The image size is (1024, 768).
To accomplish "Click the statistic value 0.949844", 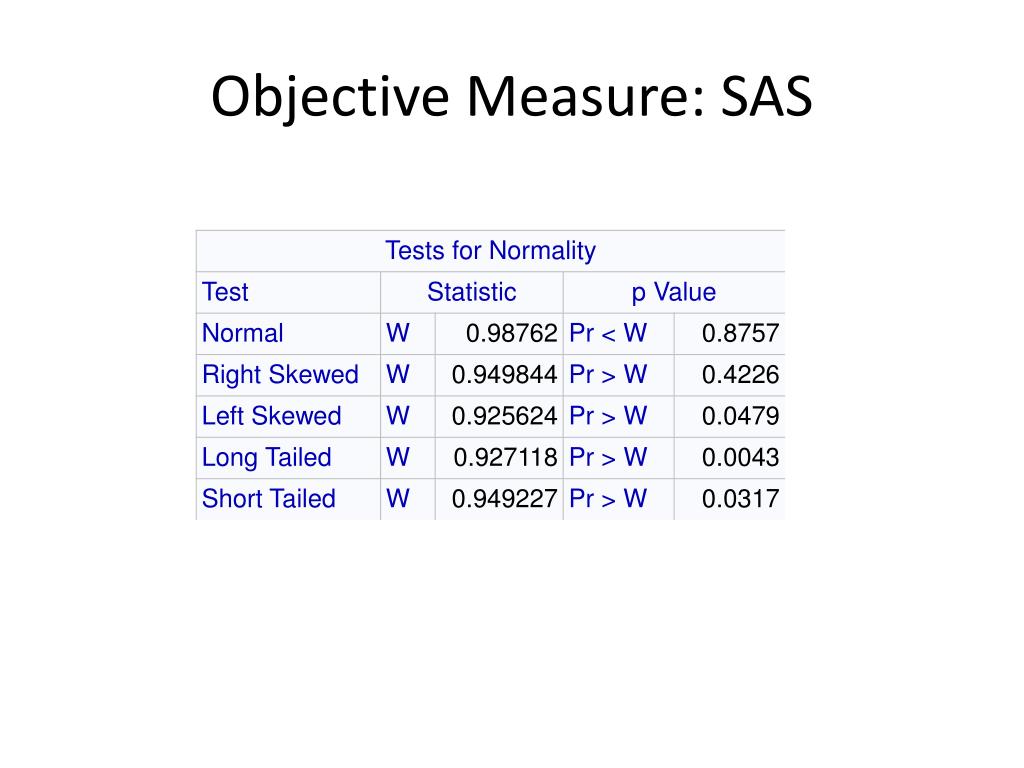I will click(x=504, y=374).
